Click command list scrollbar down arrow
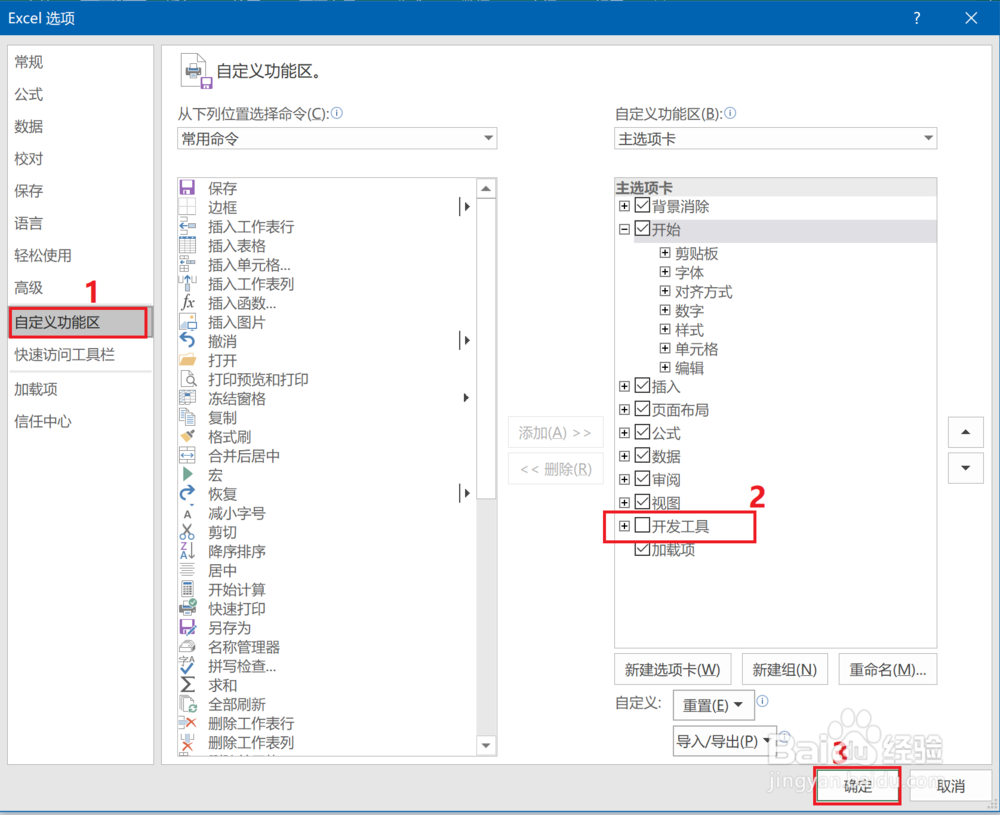 pos(486,745)
